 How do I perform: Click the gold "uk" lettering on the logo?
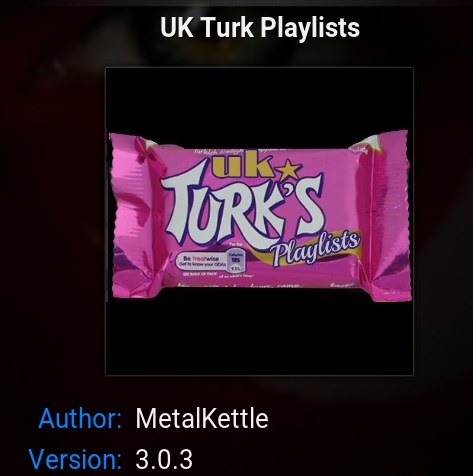[x=243, y=167]
